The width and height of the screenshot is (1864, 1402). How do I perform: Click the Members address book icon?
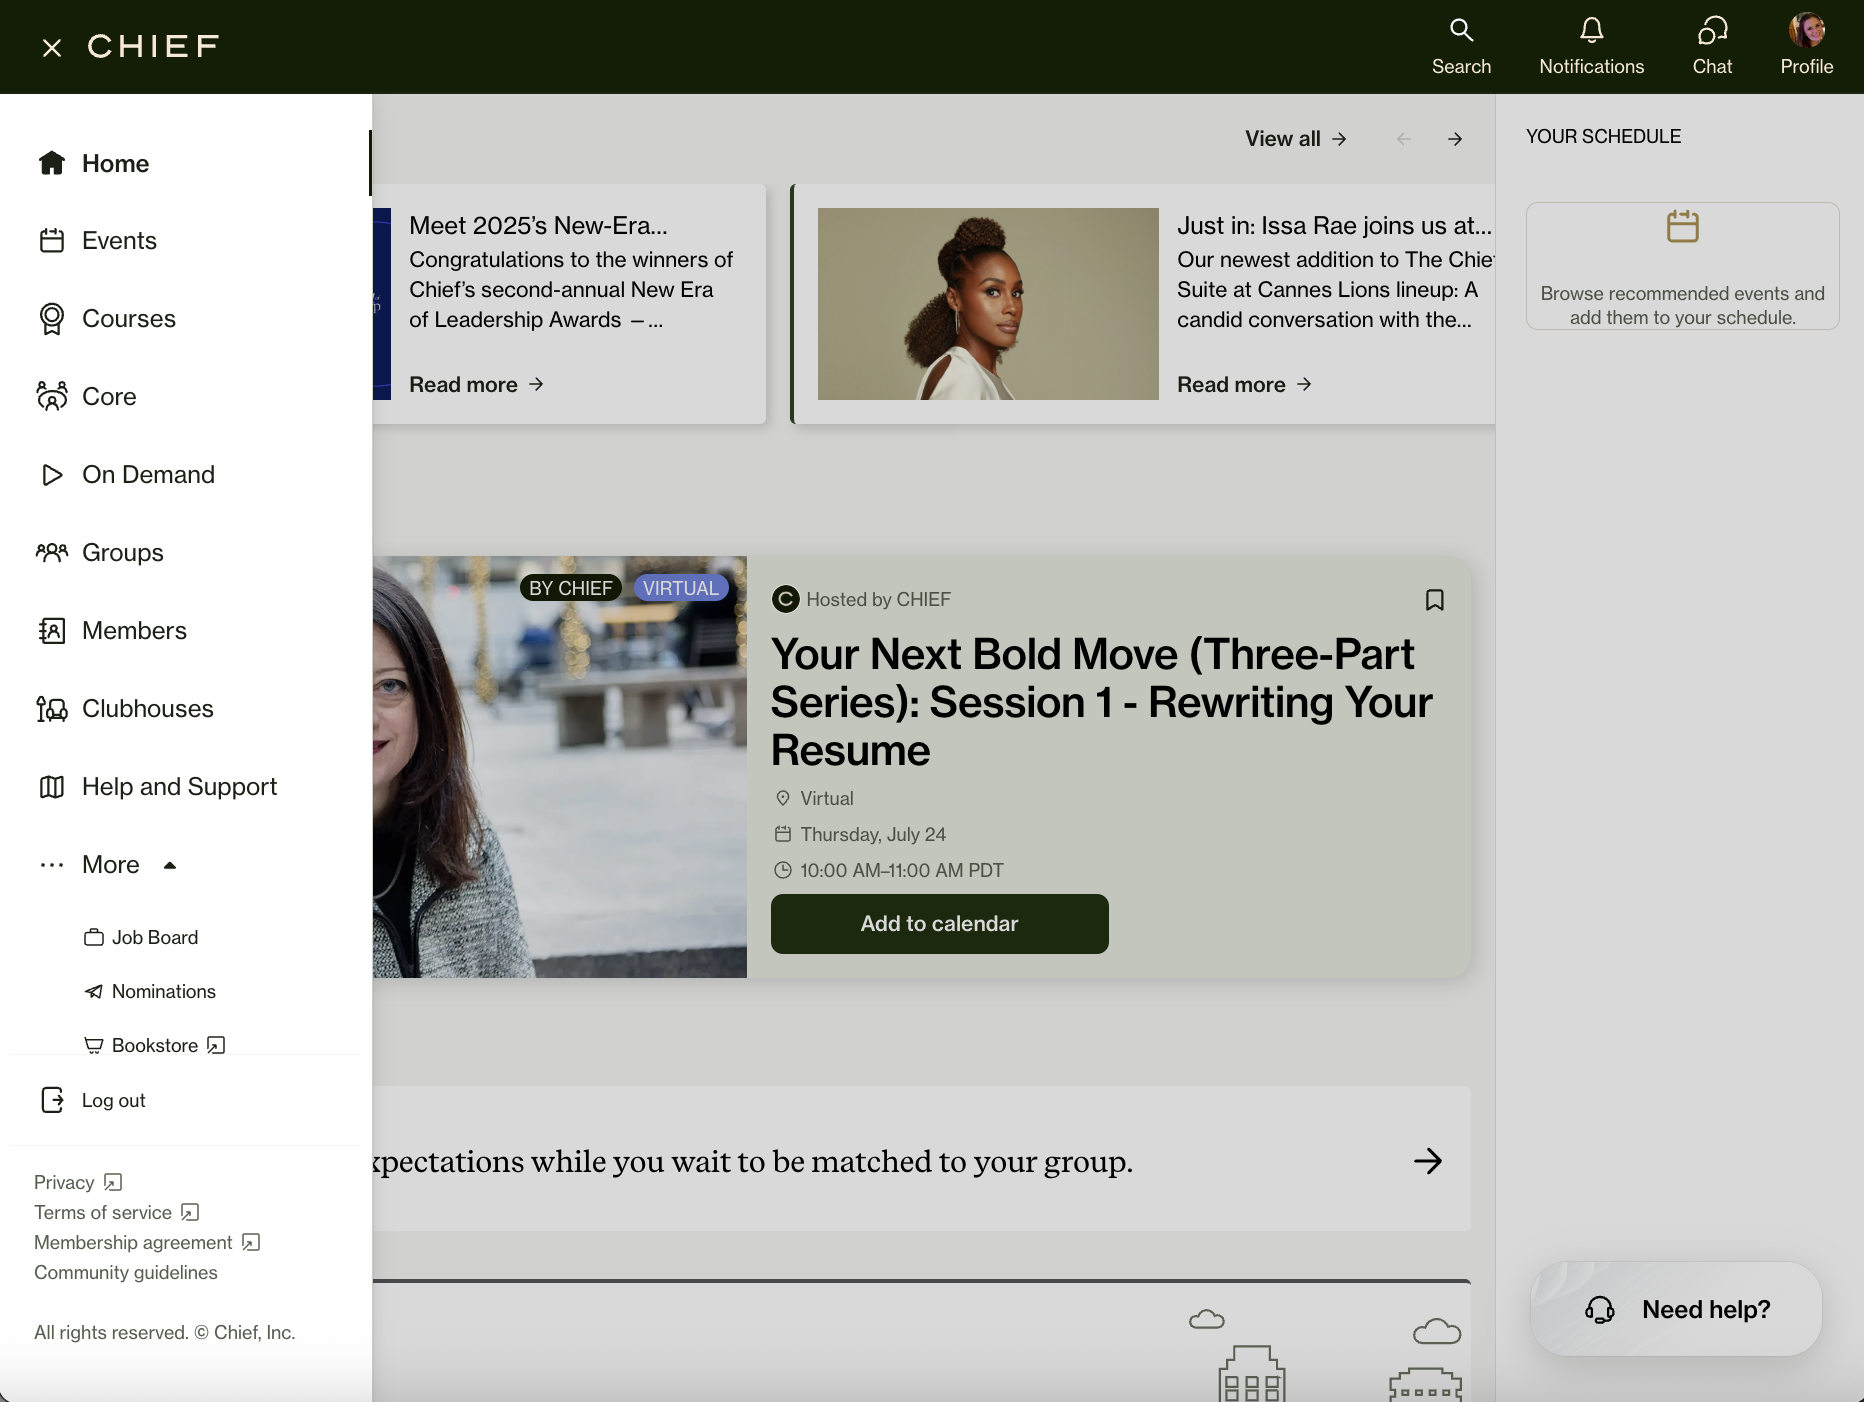pyautogui.click(x=52, y=631)
